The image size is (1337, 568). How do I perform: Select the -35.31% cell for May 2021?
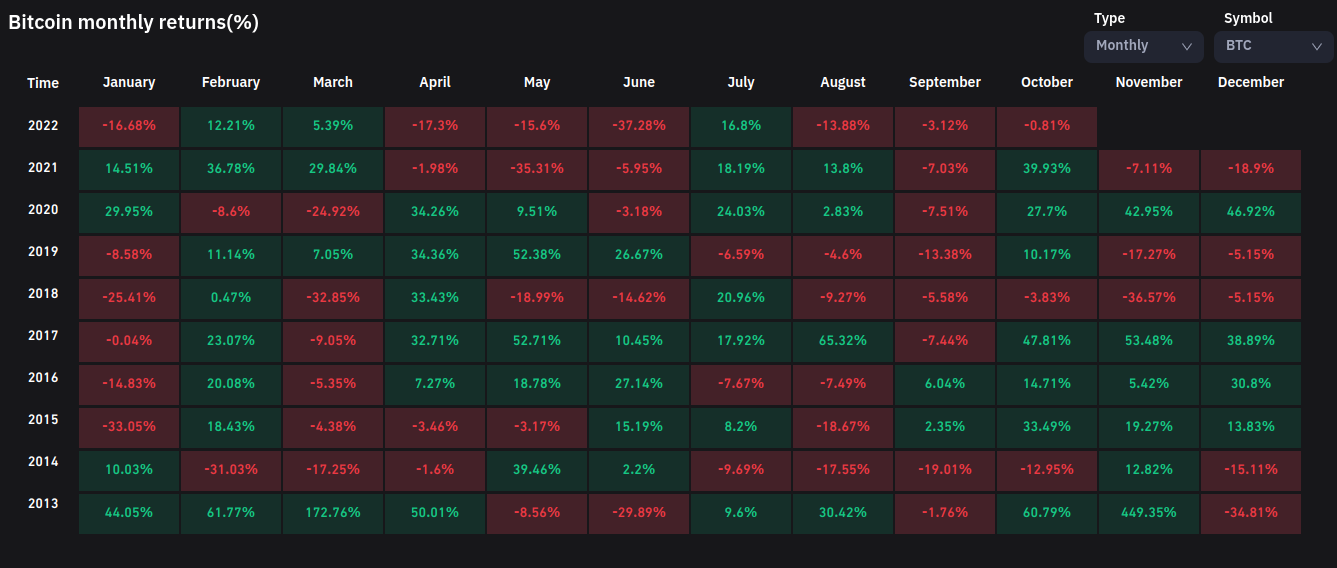tap(537, 170)
